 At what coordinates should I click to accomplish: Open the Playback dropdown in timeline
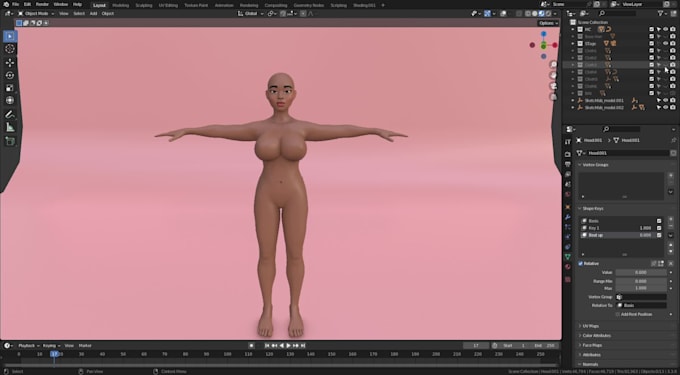pos(29,346)
